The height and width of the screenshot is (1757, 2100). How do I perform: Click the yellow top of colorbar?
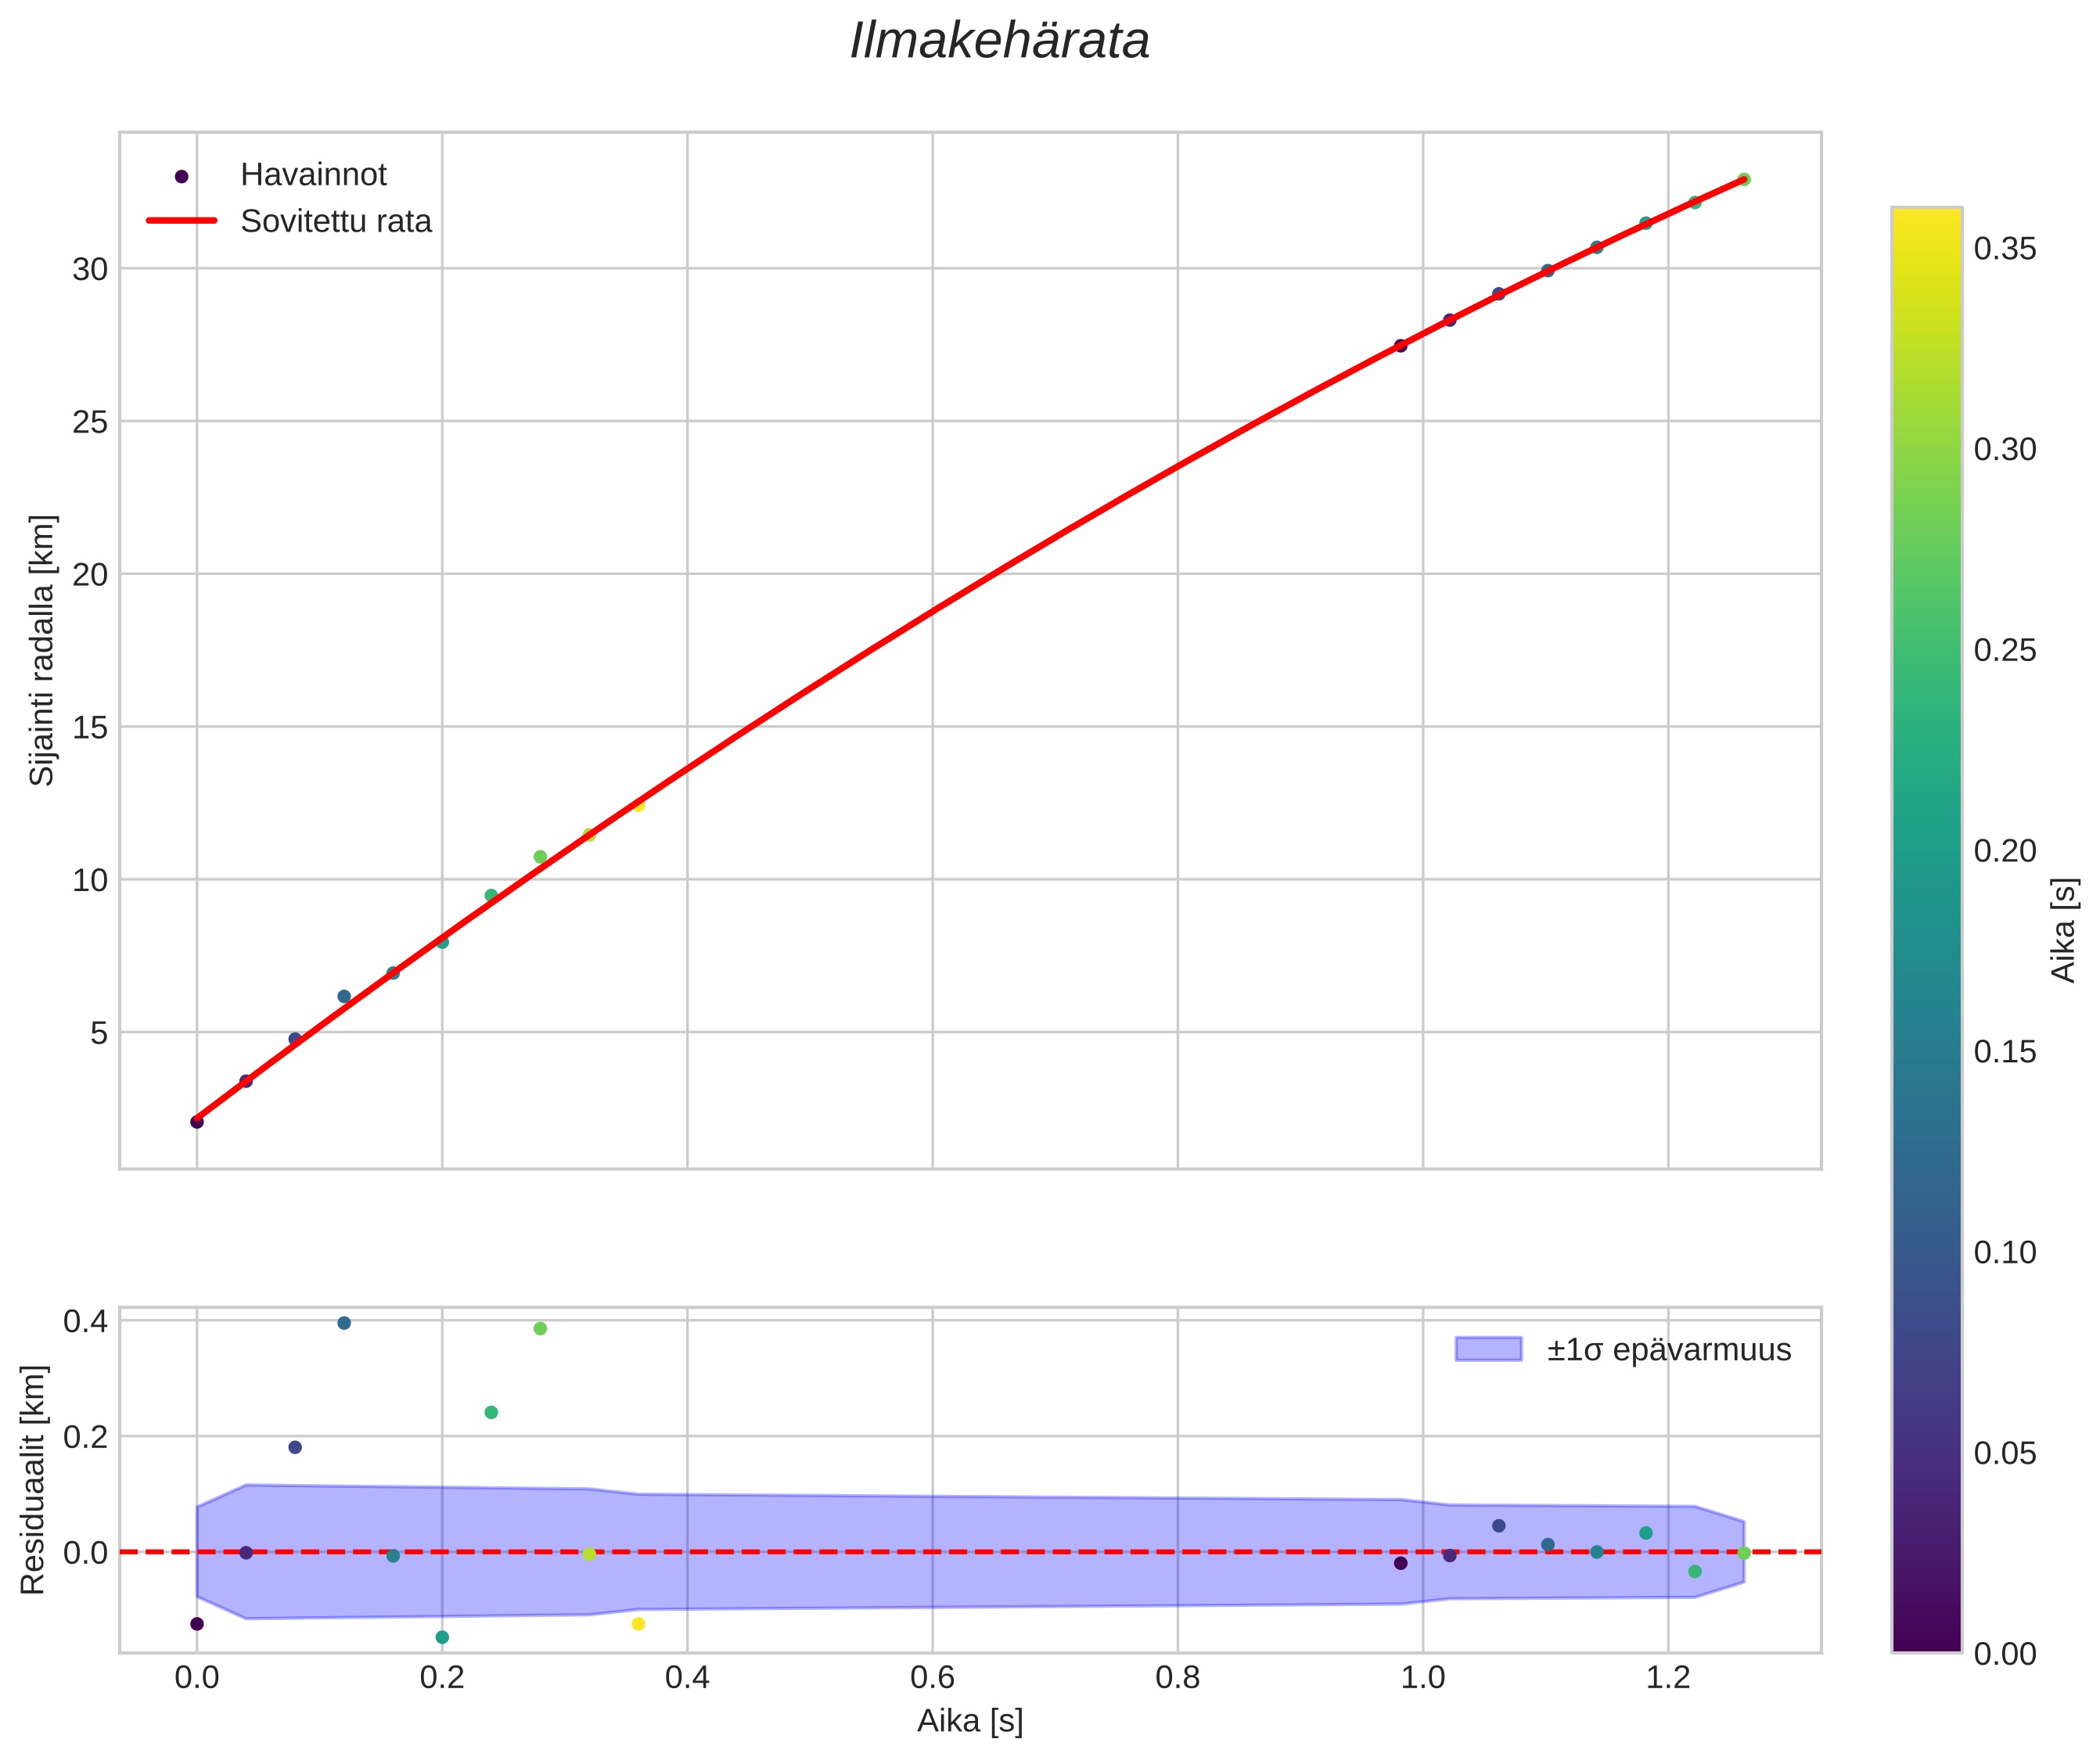(x=1926, y=217)
